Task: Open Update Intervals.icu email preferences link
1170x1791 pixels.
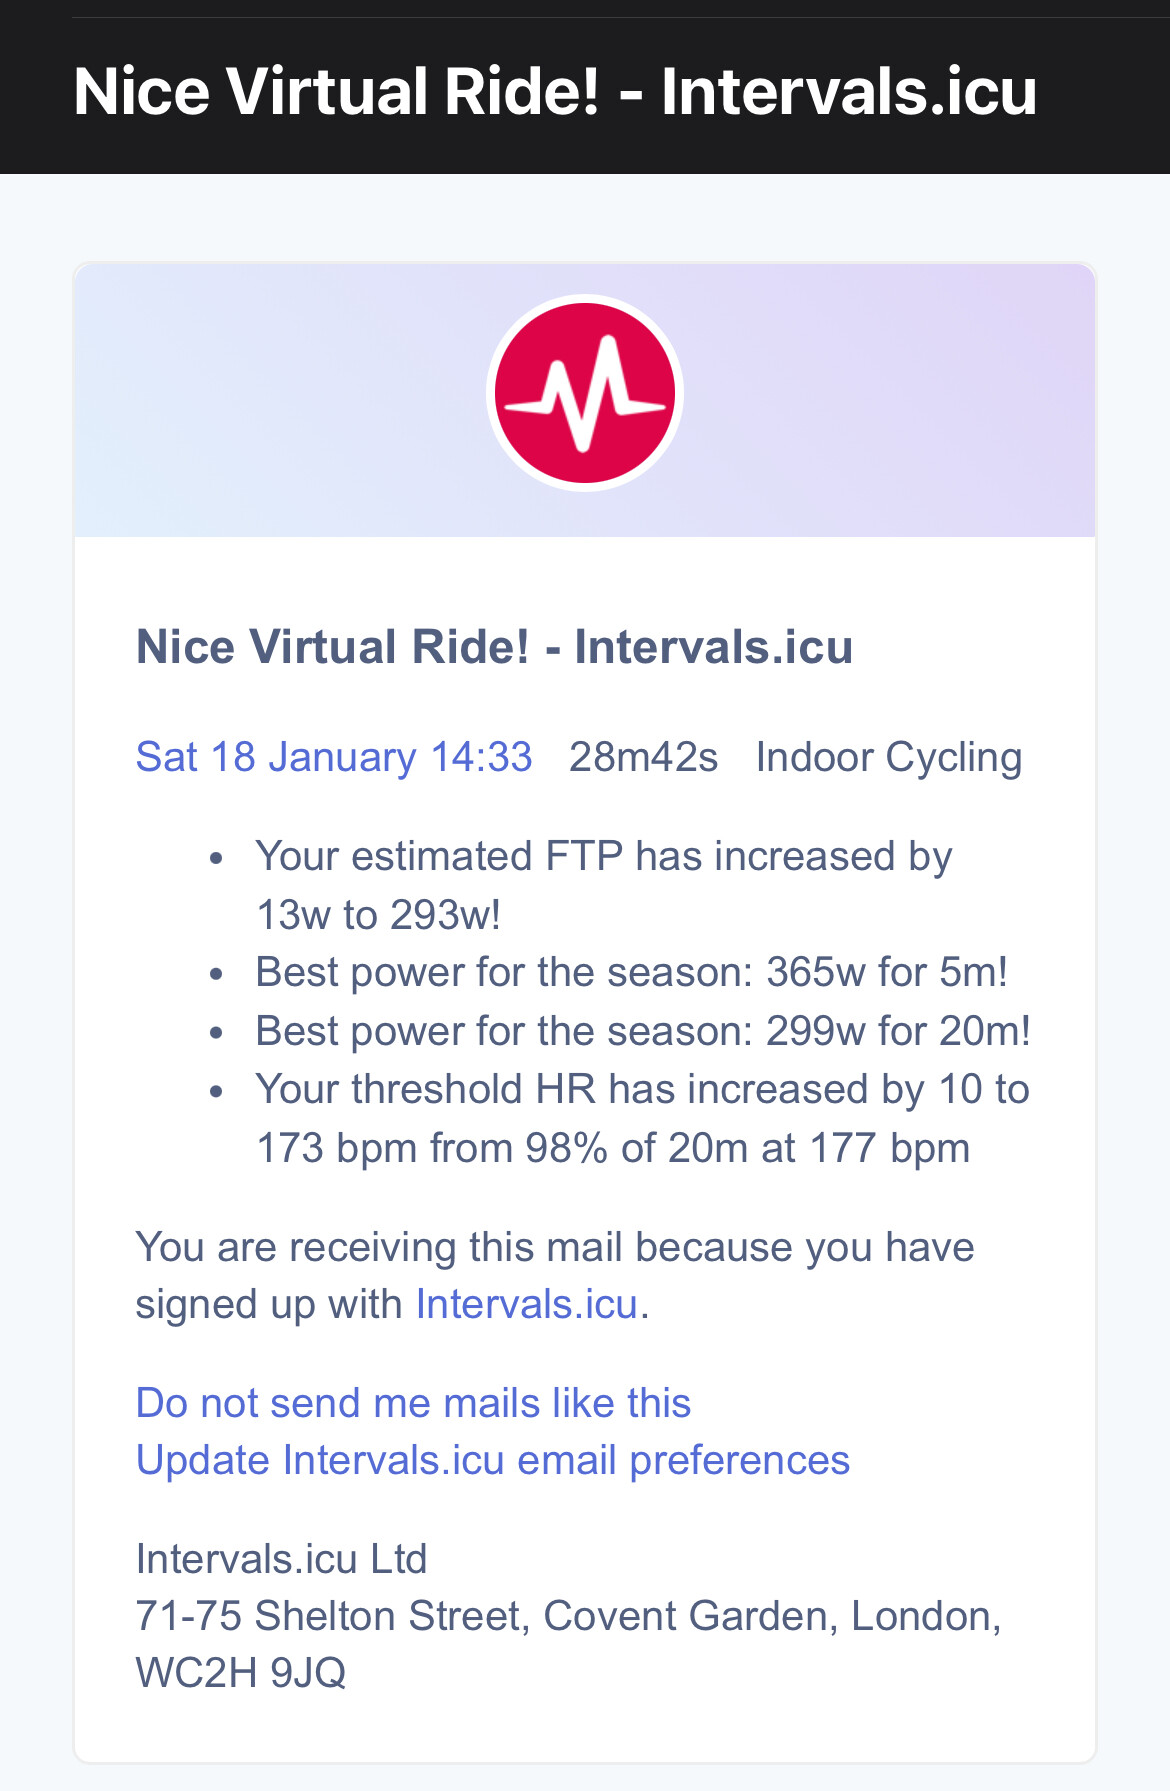Action: point(493,1461)
